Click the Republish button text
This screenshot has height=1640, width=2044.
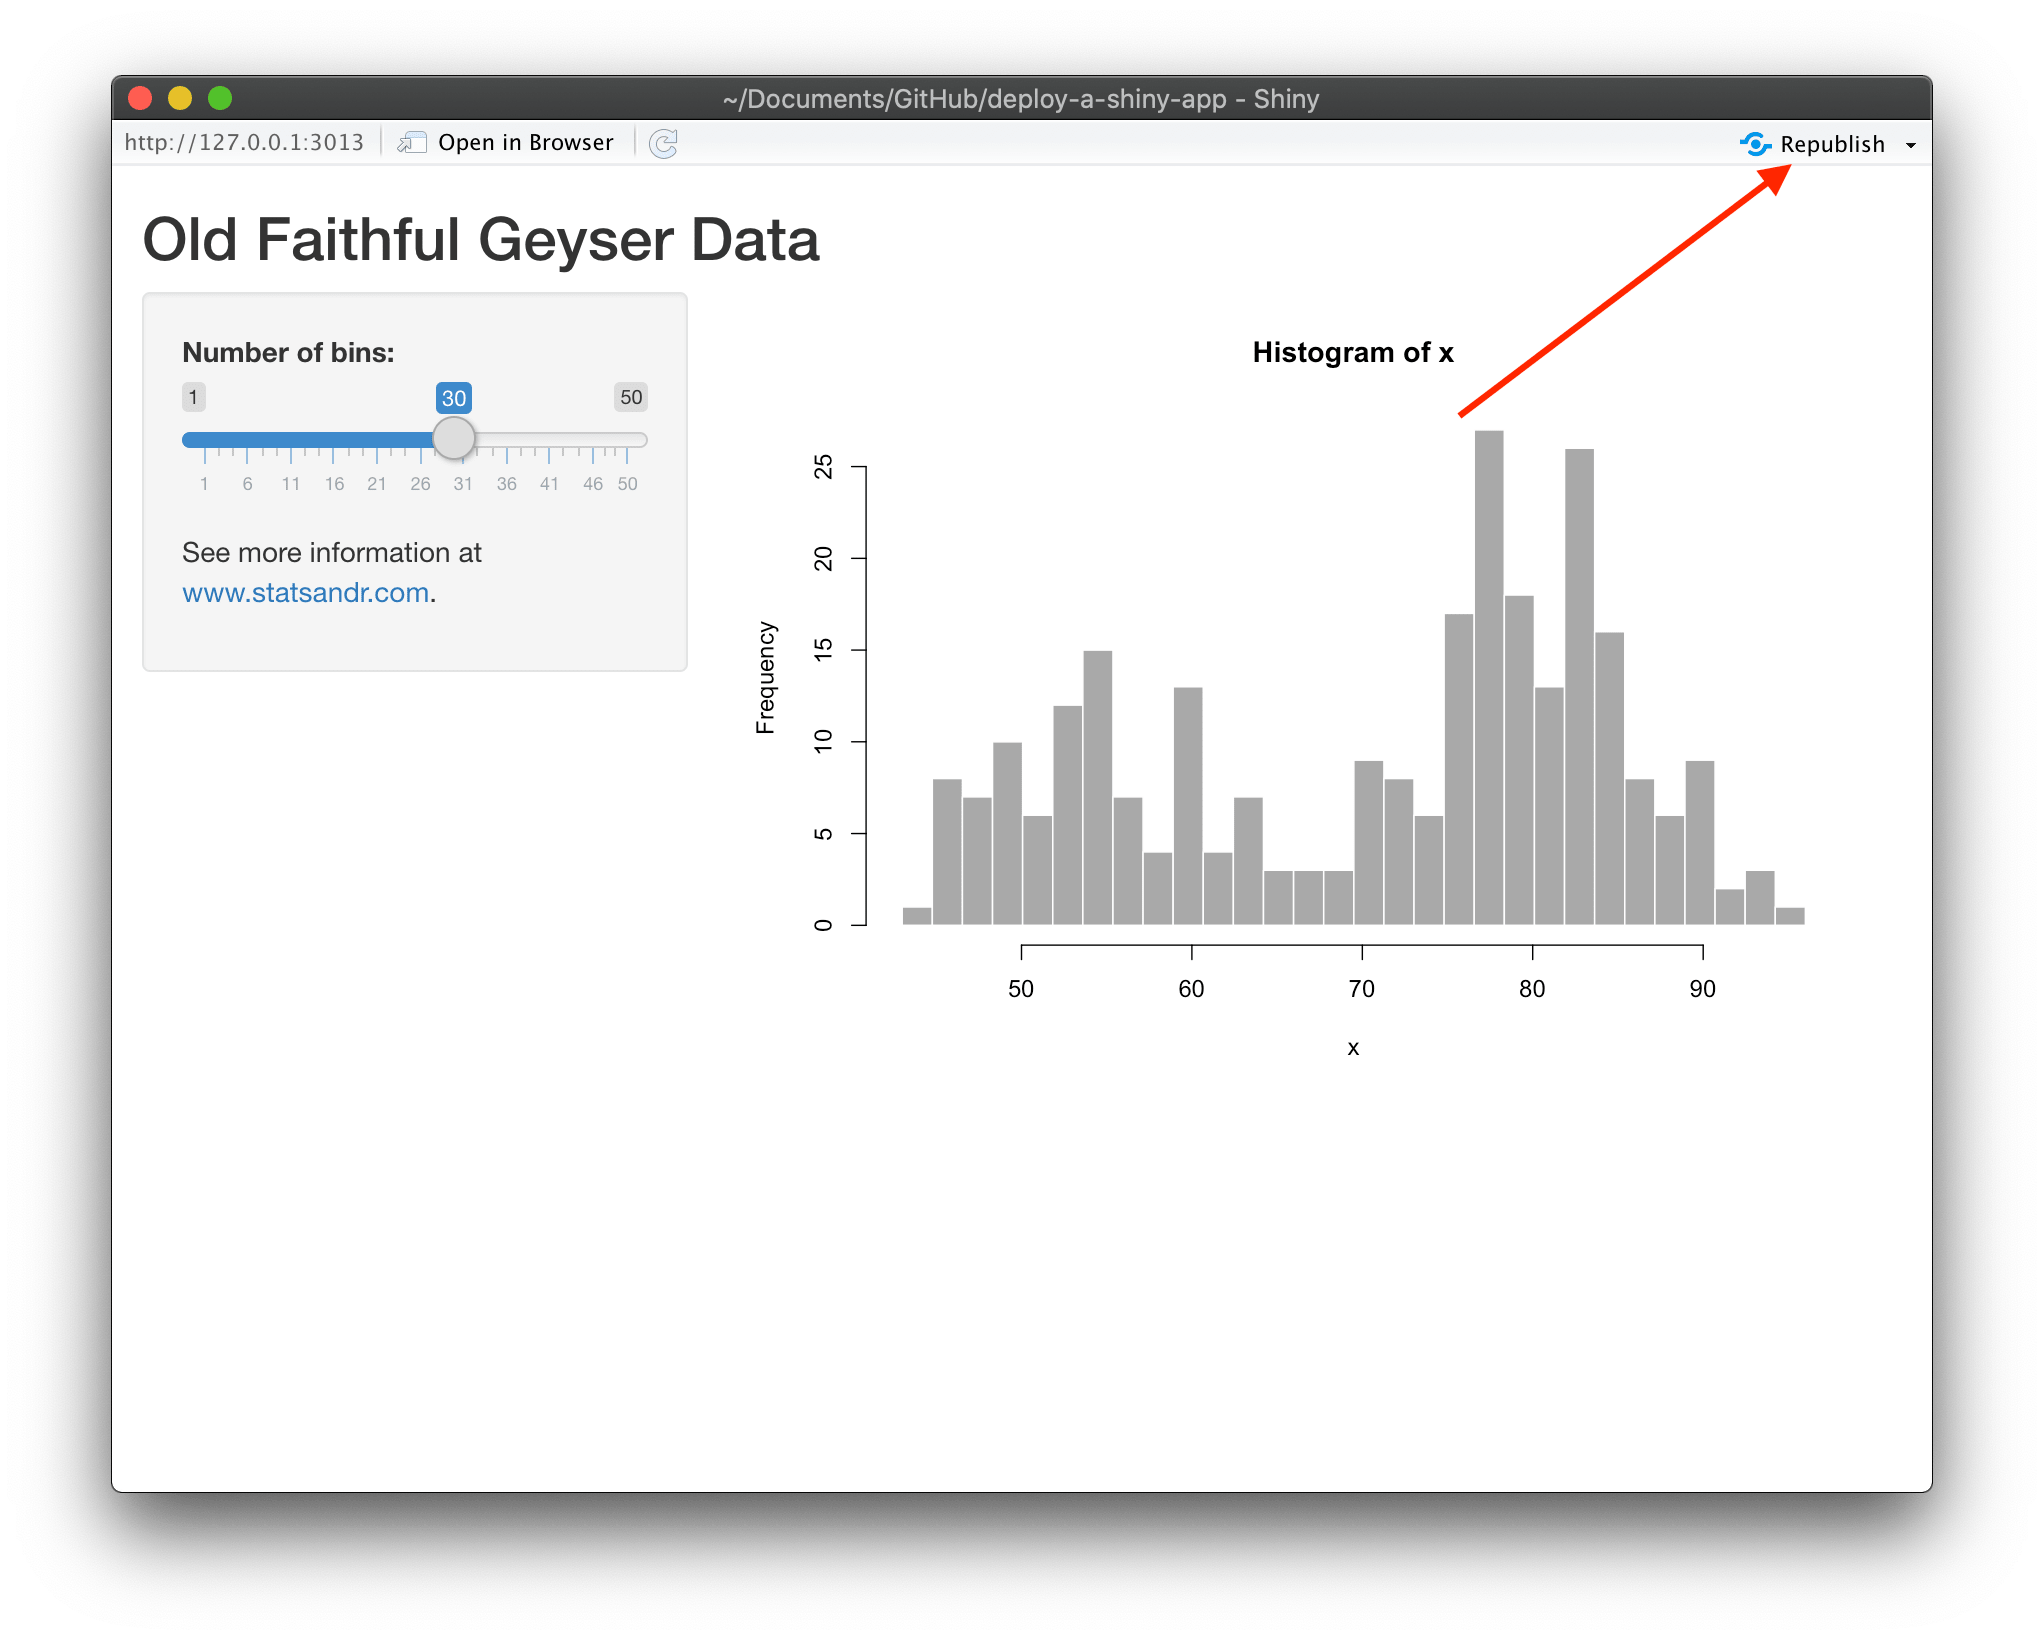(x=1832, y=144)
